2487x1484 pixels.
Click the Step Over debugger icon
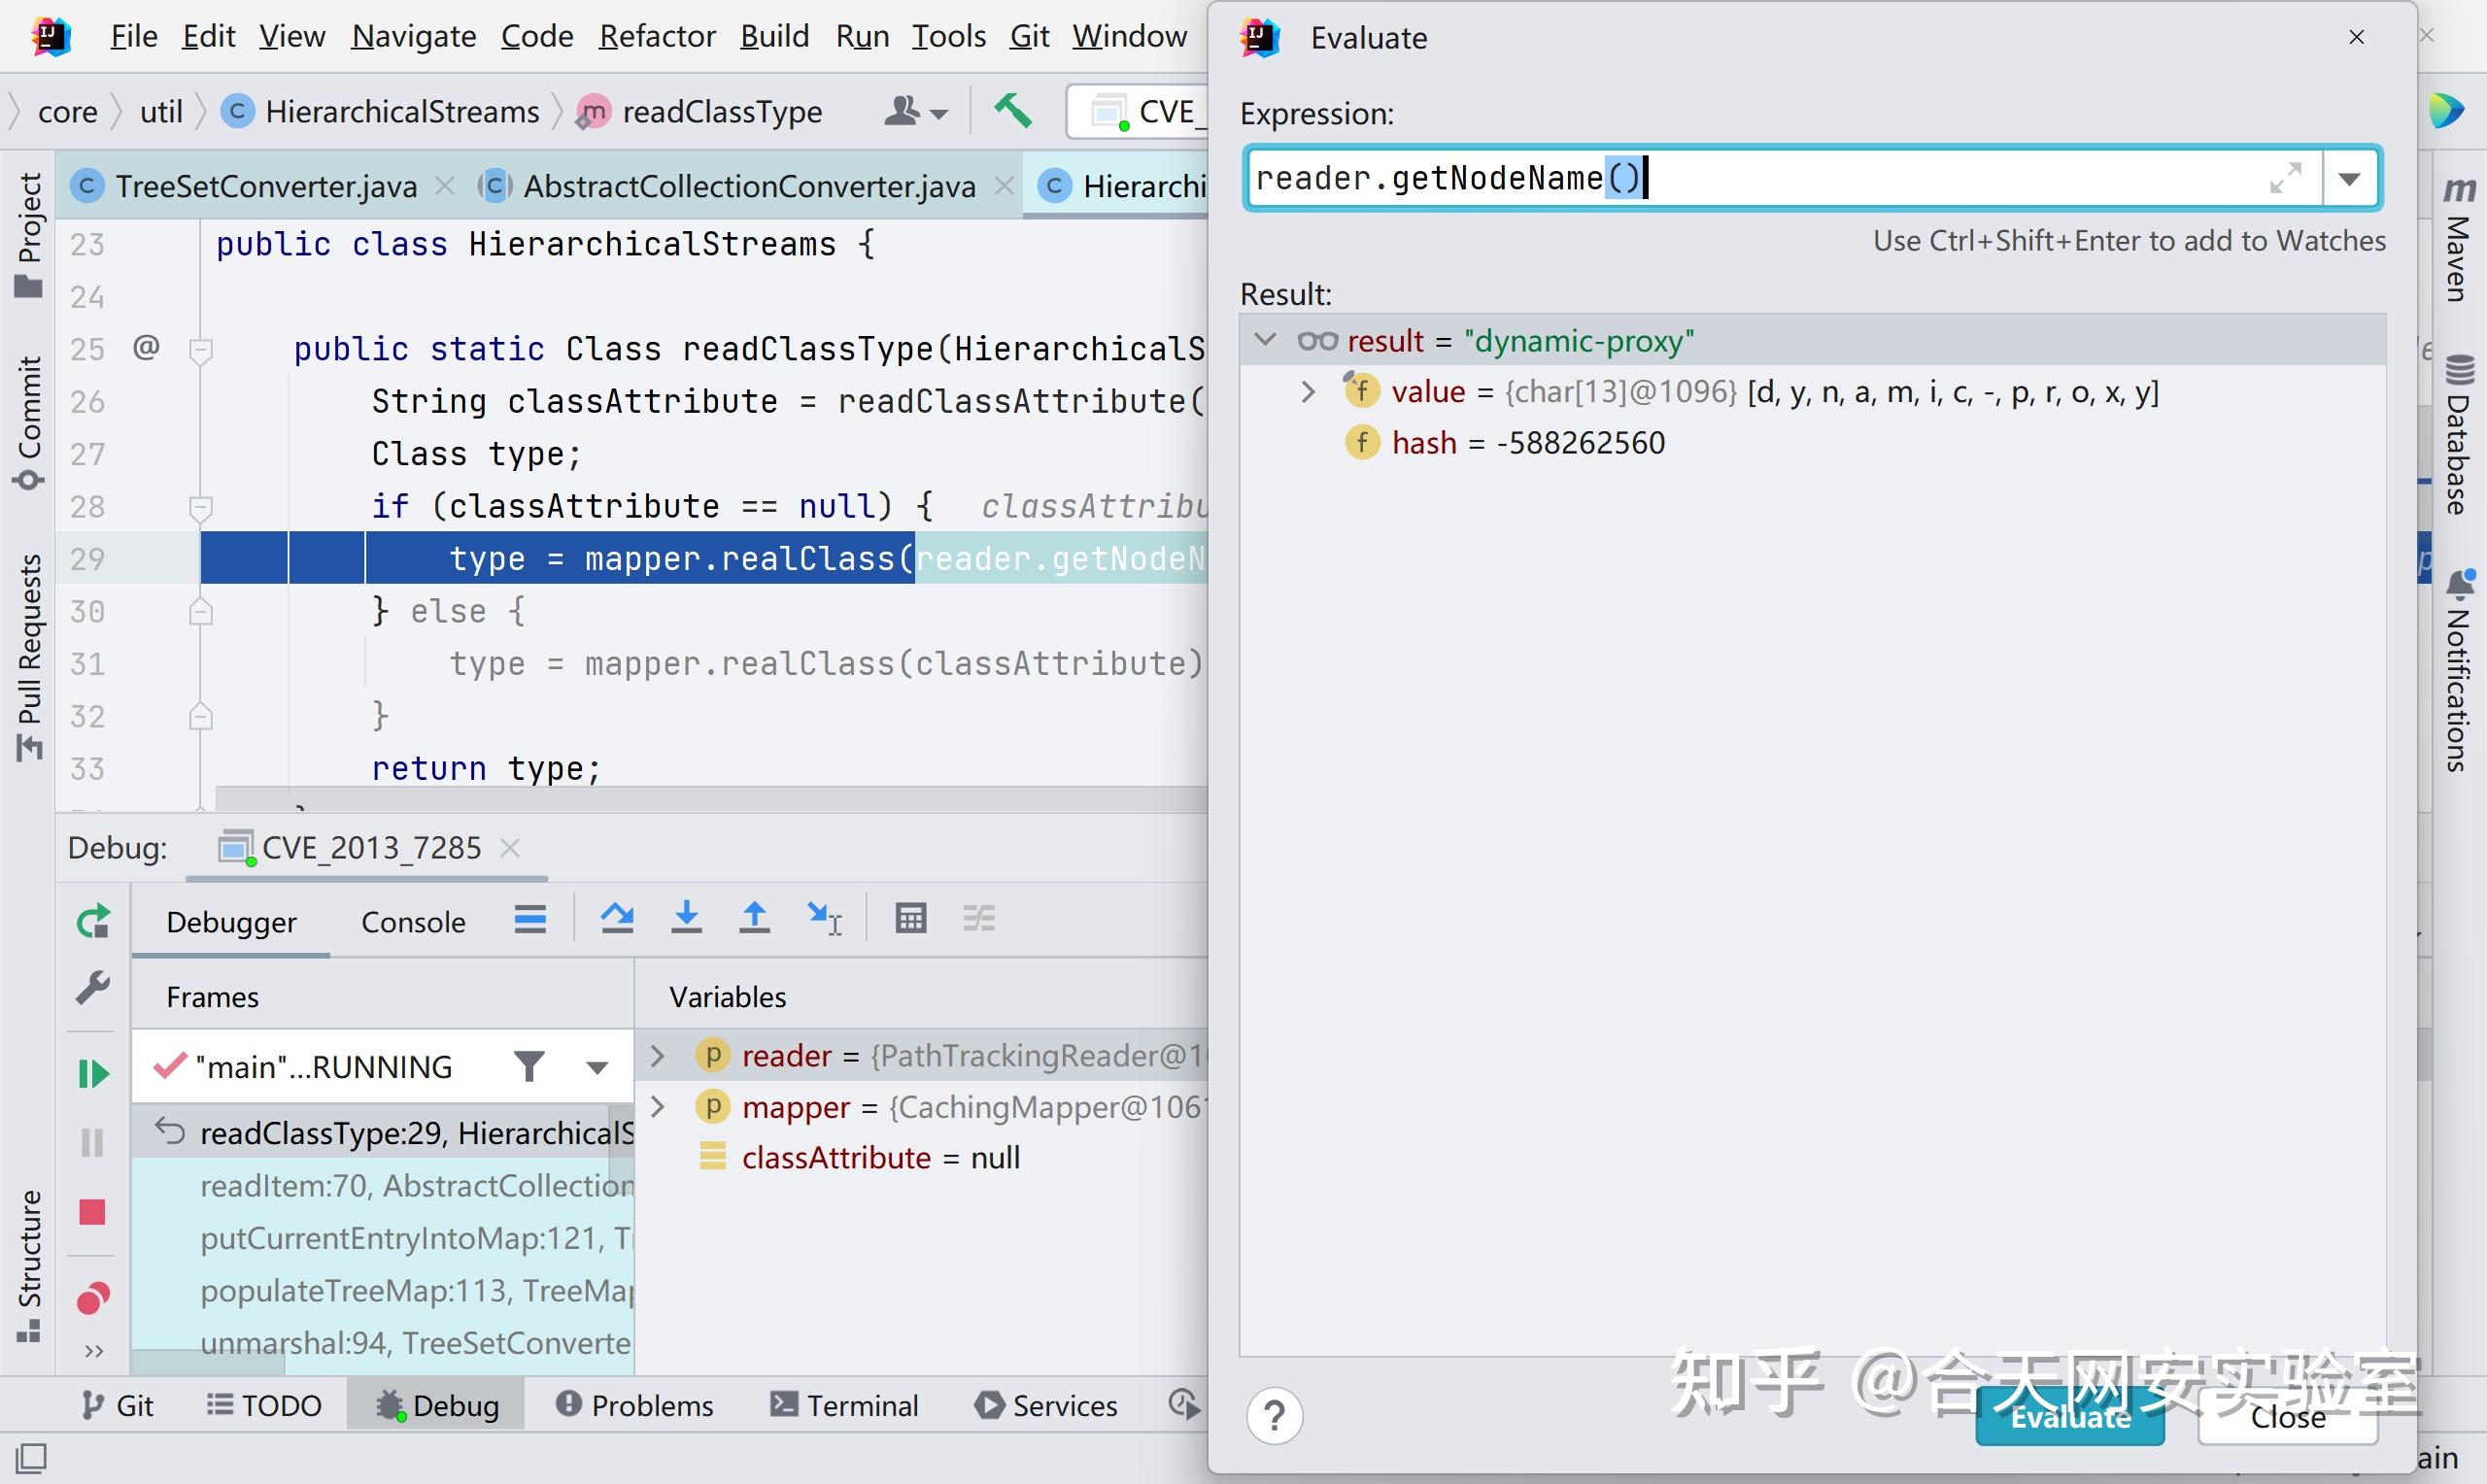coord(618,916)
